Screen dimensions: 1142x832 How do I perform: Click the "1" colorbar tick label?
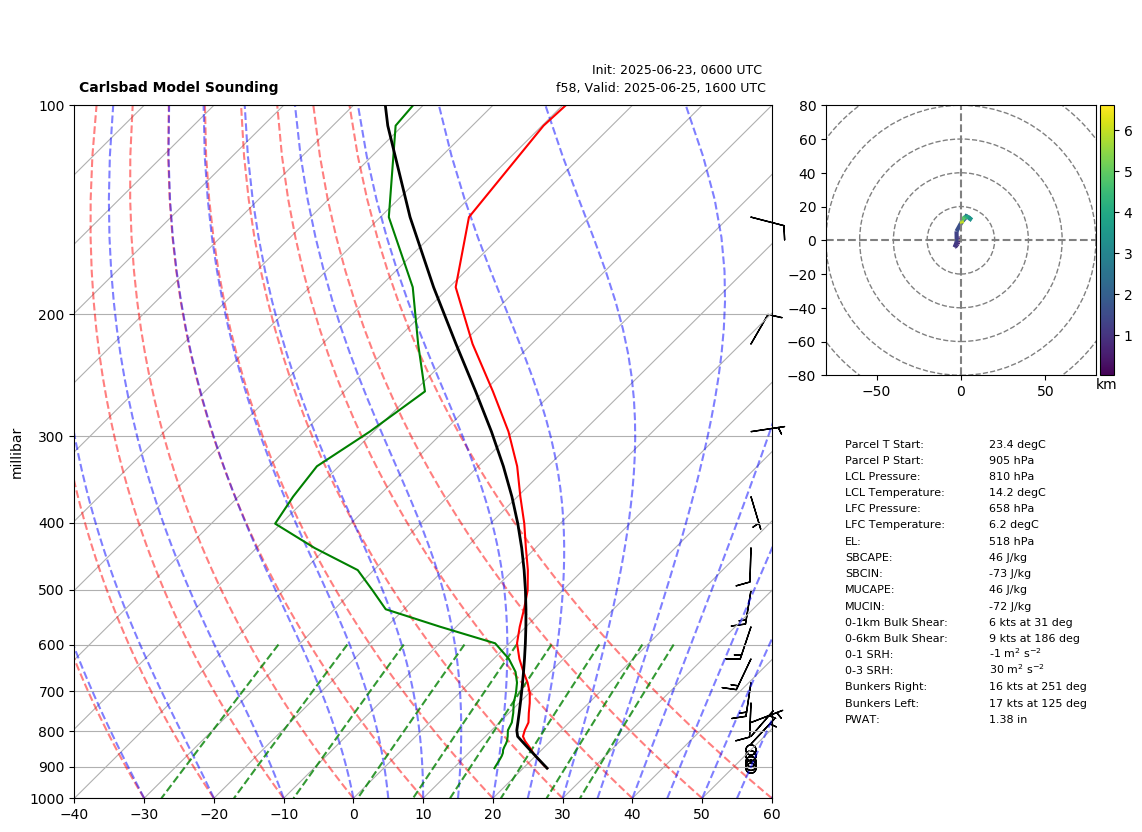point(1128,337)
